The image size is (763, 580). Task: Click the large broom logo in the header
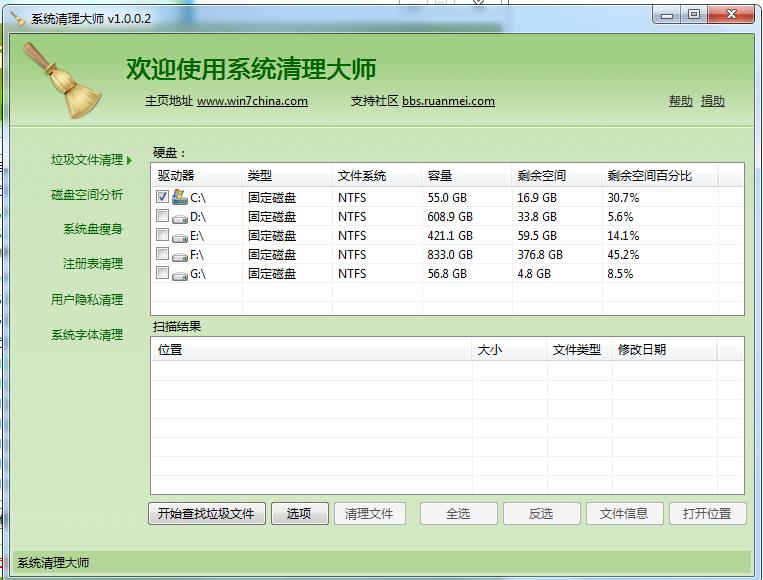[62, 80]
